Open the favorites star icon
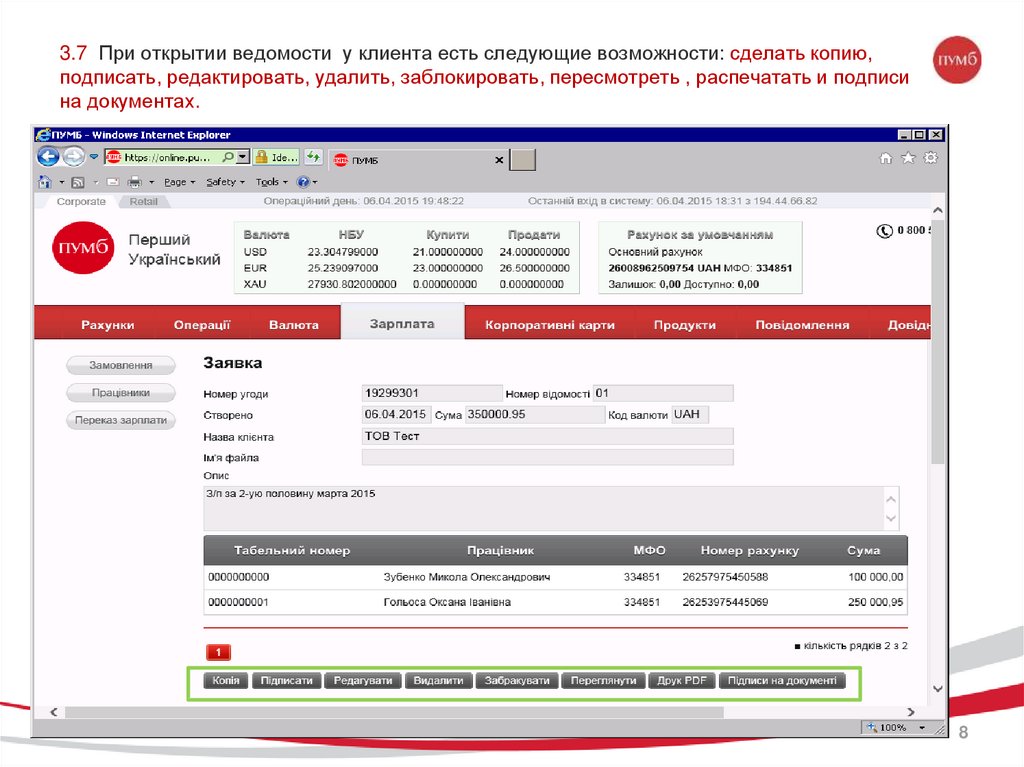Viewport: 1024px width, 767px height. point(908,158)
